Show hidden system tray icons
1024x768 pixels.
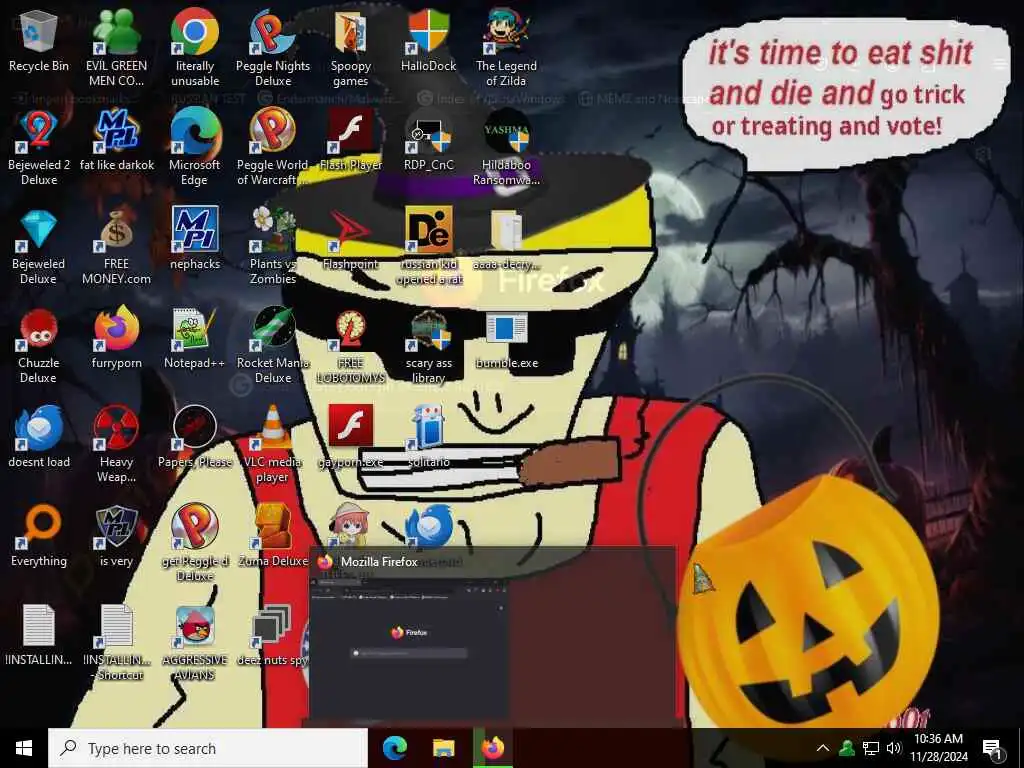coord(823,748)
